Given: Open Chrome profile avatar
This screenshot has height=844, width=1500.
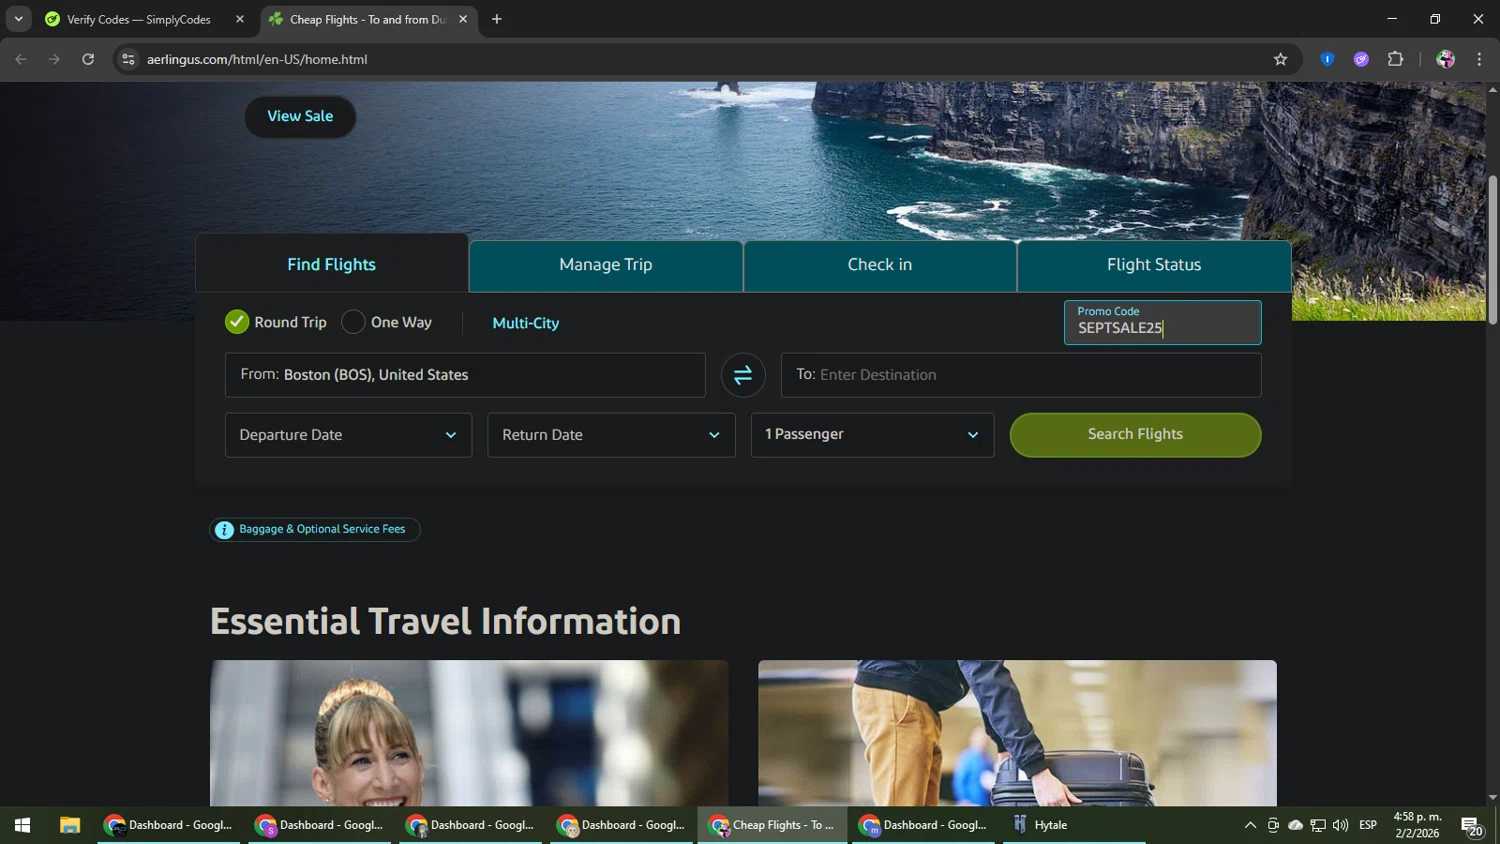Looking at the screenshot, I should [1445, 59].
